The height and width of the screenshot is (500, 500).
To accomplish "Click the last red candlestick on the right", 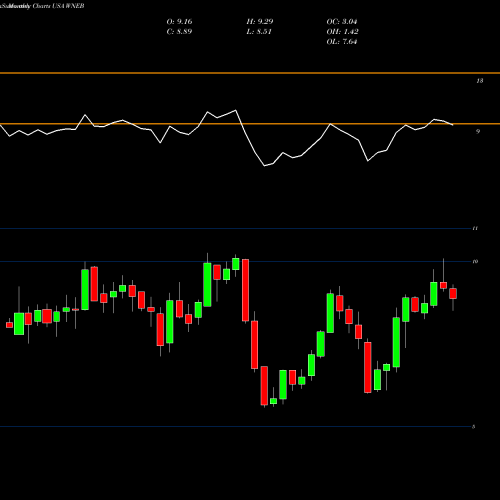I will (453, 294).
